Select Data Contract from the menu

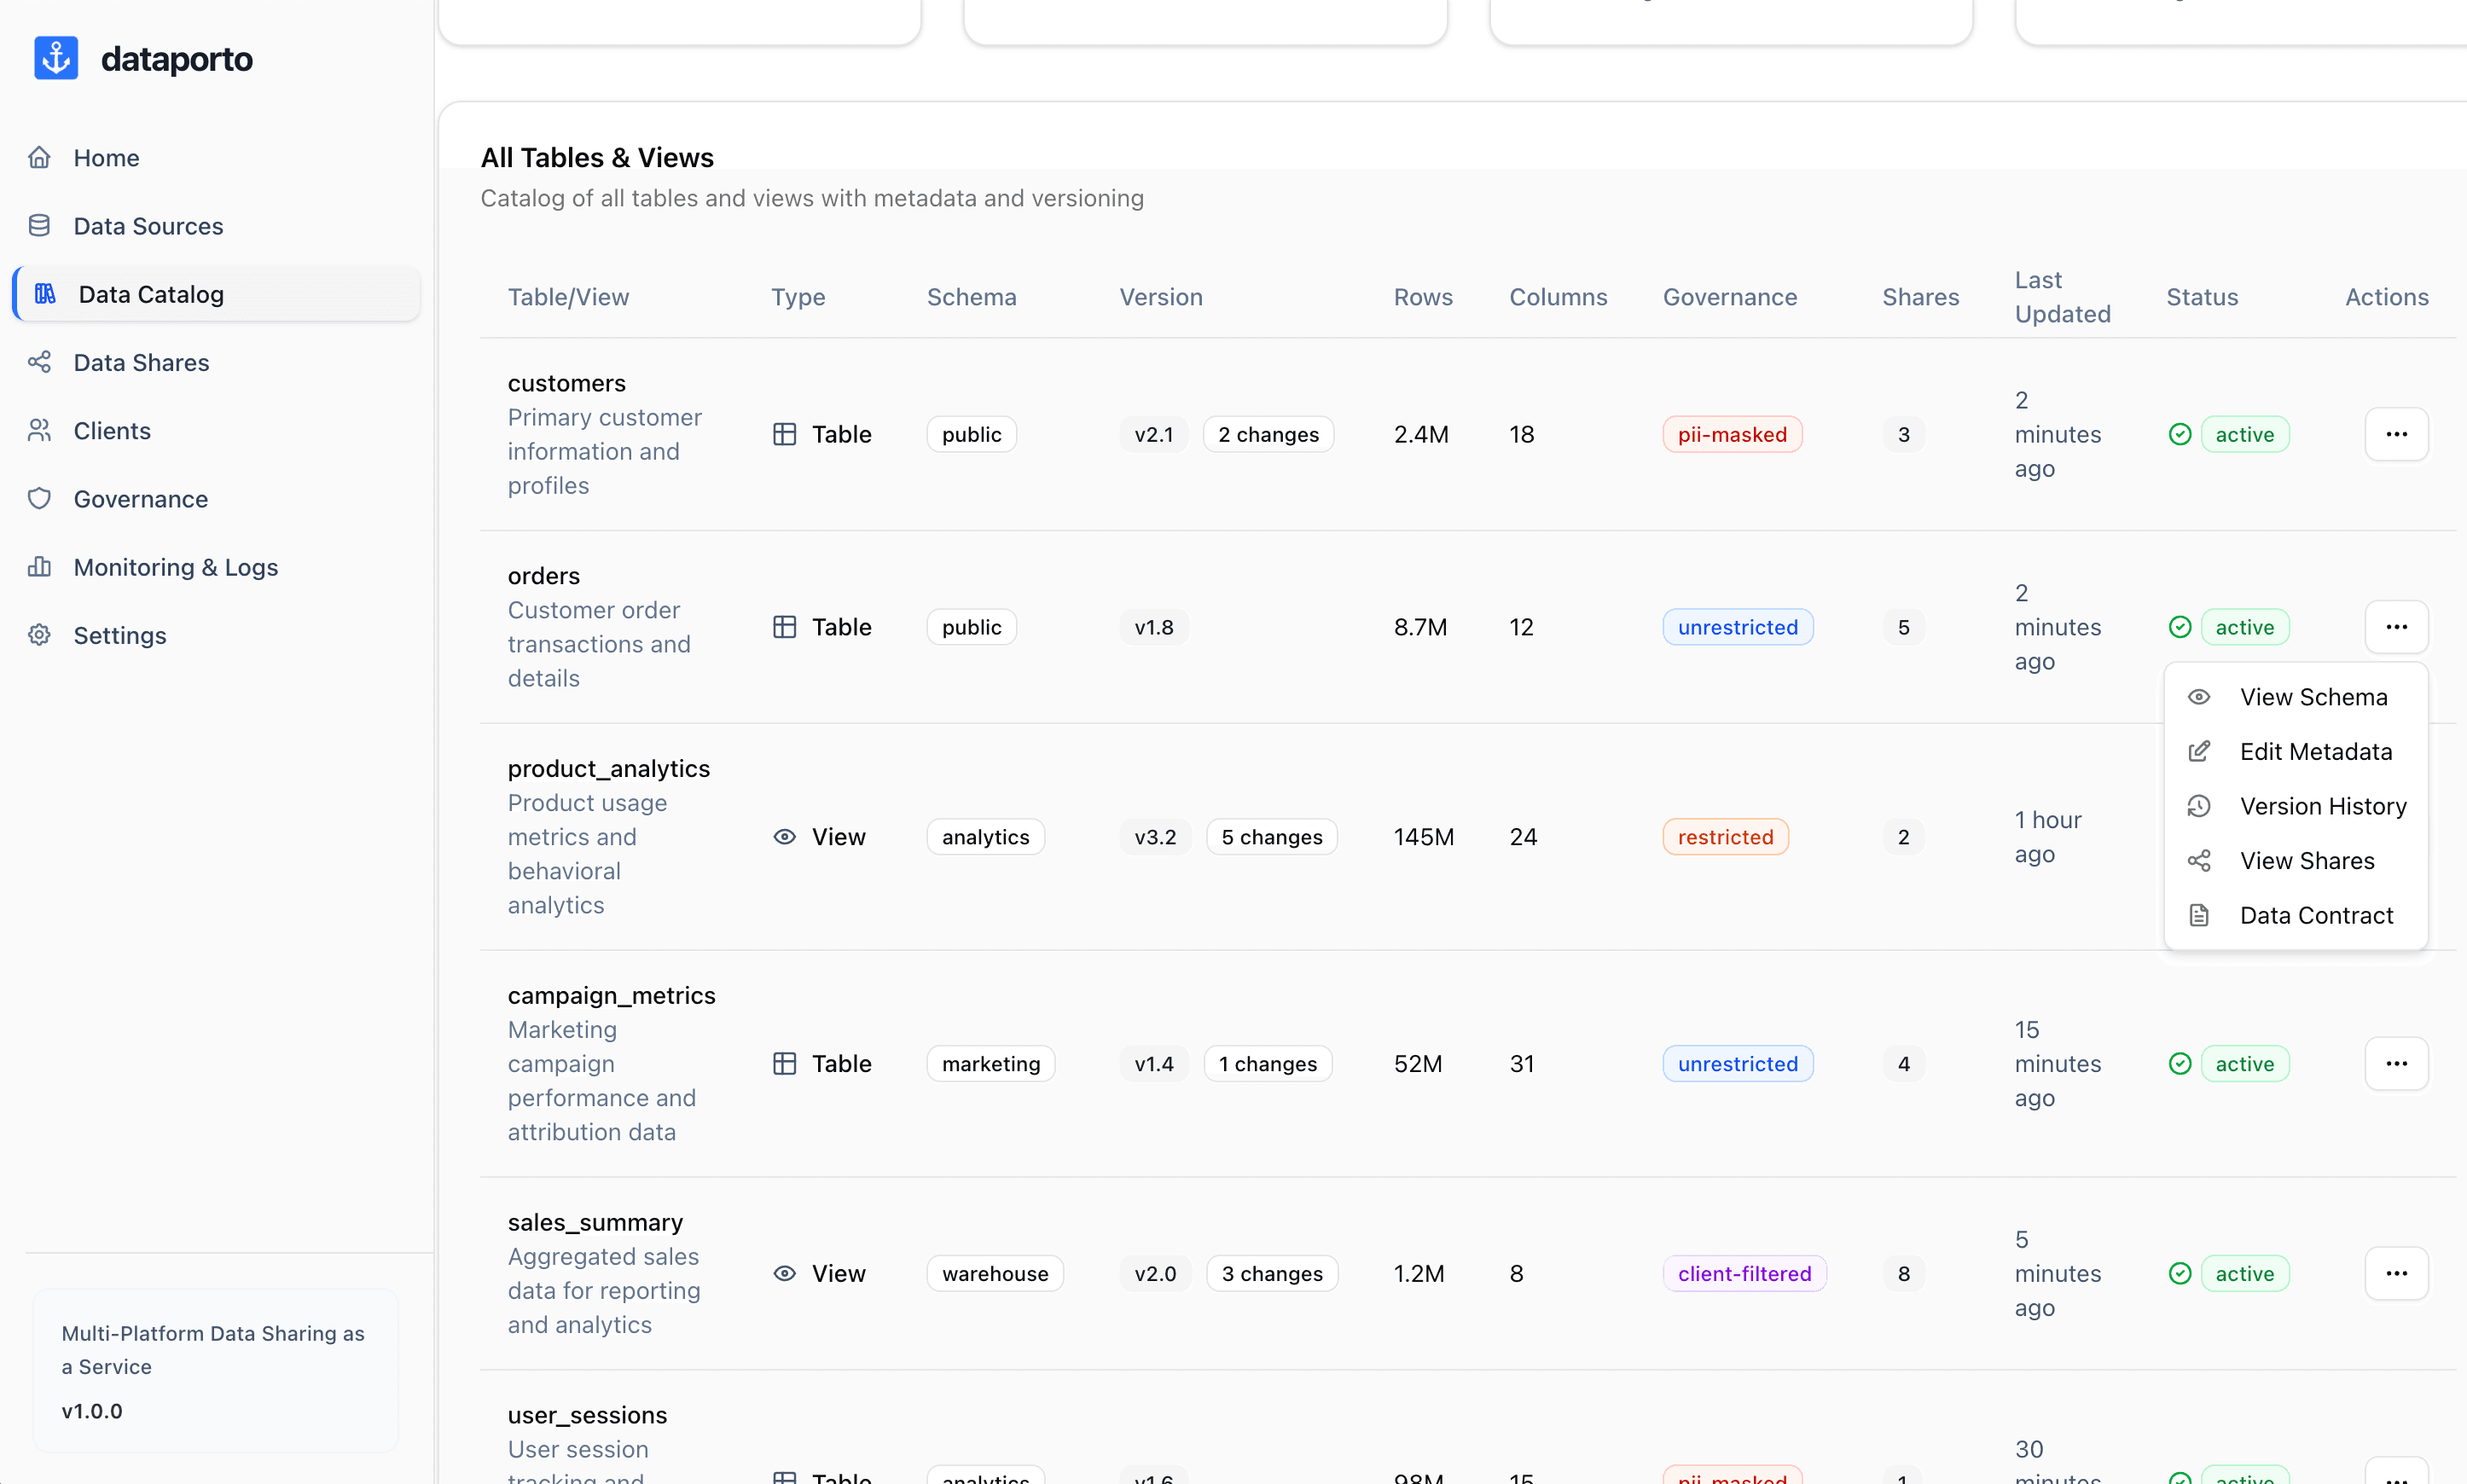pos(2318,914)
